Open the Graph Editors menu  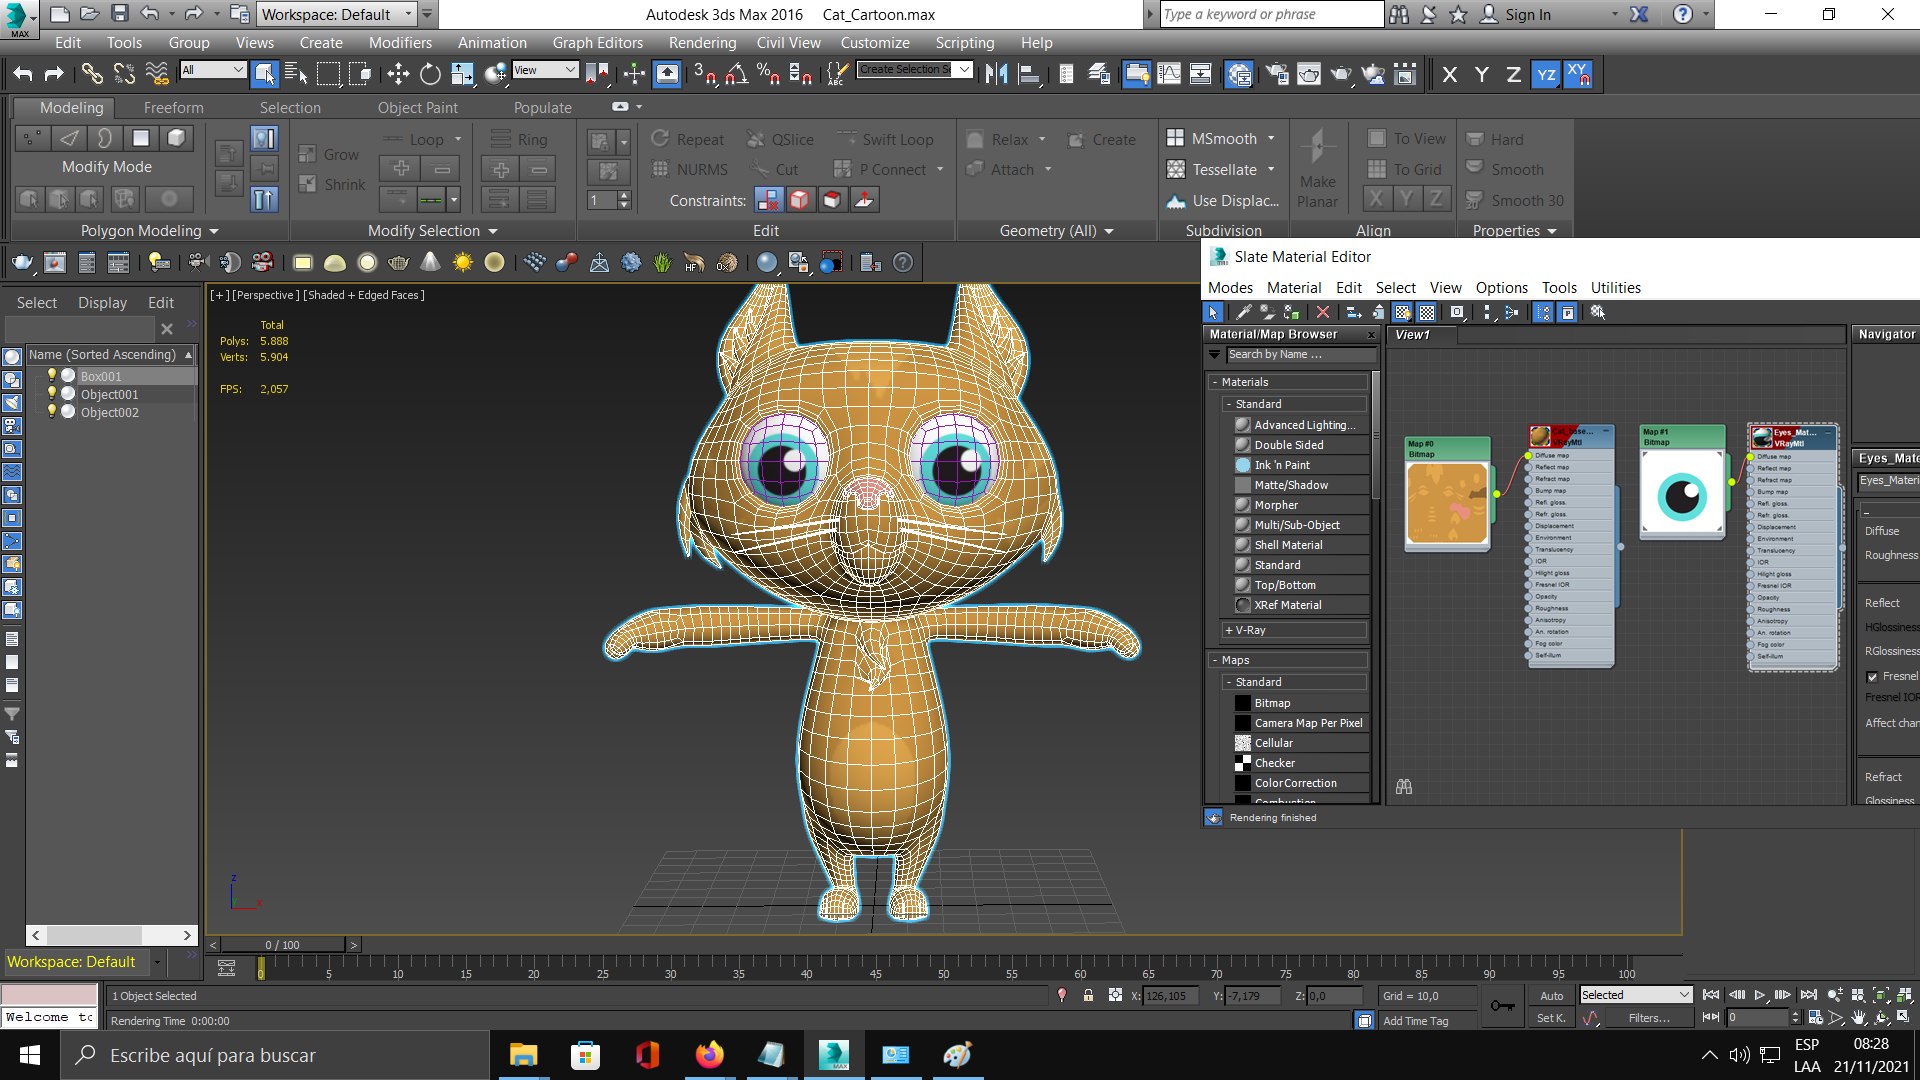click(x=597, y=43)
